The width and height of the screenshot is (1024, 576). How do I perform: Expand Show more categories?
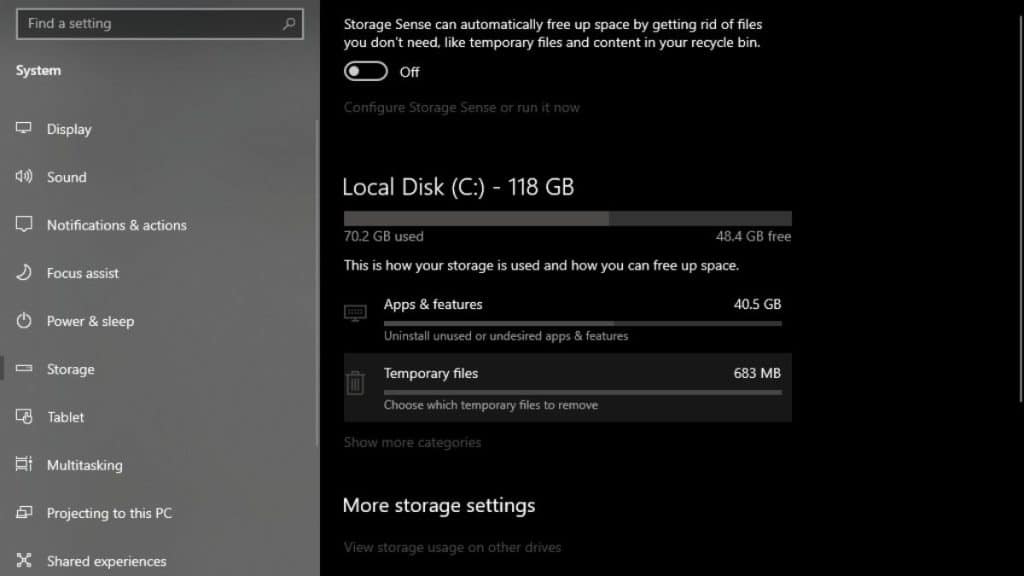(412, 442)
